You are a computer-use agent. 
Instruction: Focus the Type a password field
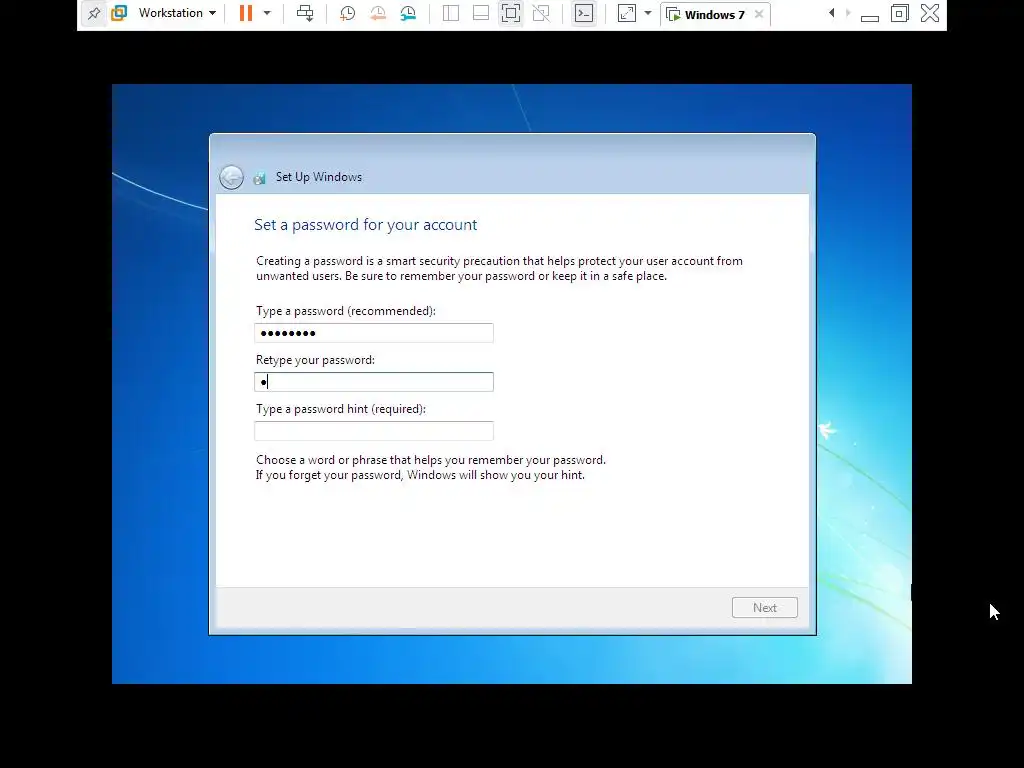point(374,333)
